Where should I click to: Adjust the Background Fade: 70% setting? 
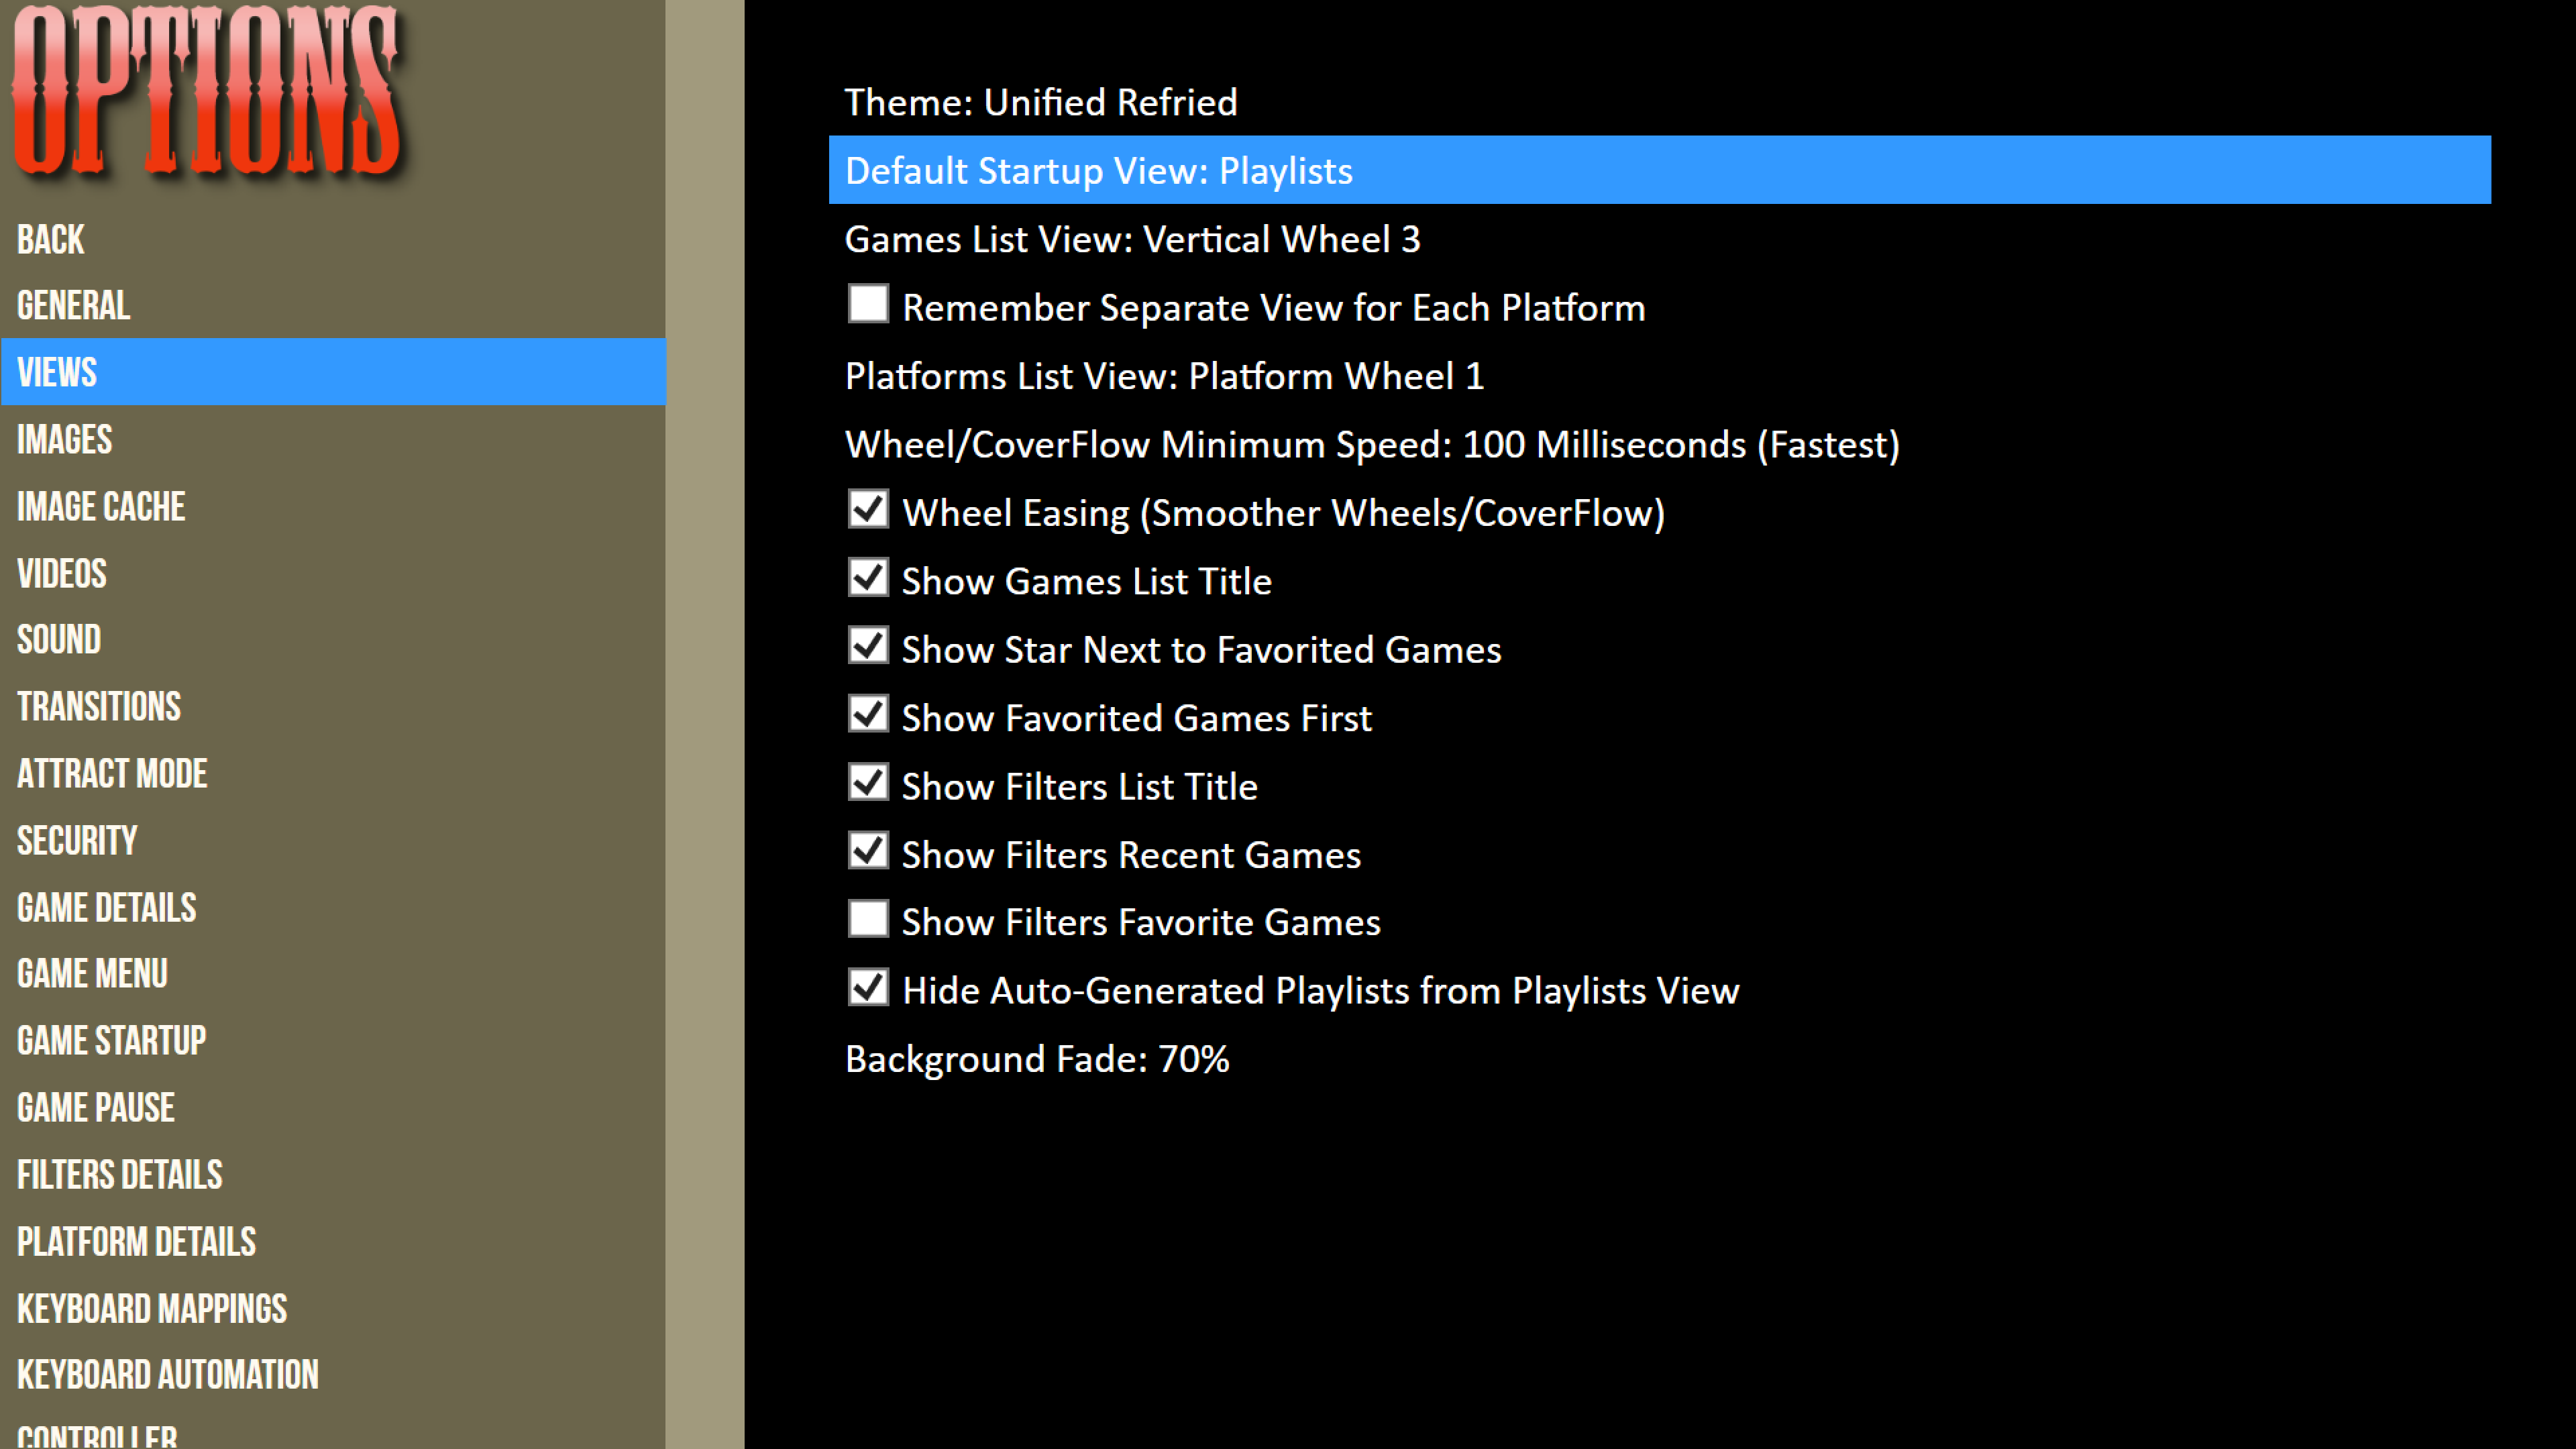click(1659, 1059)
